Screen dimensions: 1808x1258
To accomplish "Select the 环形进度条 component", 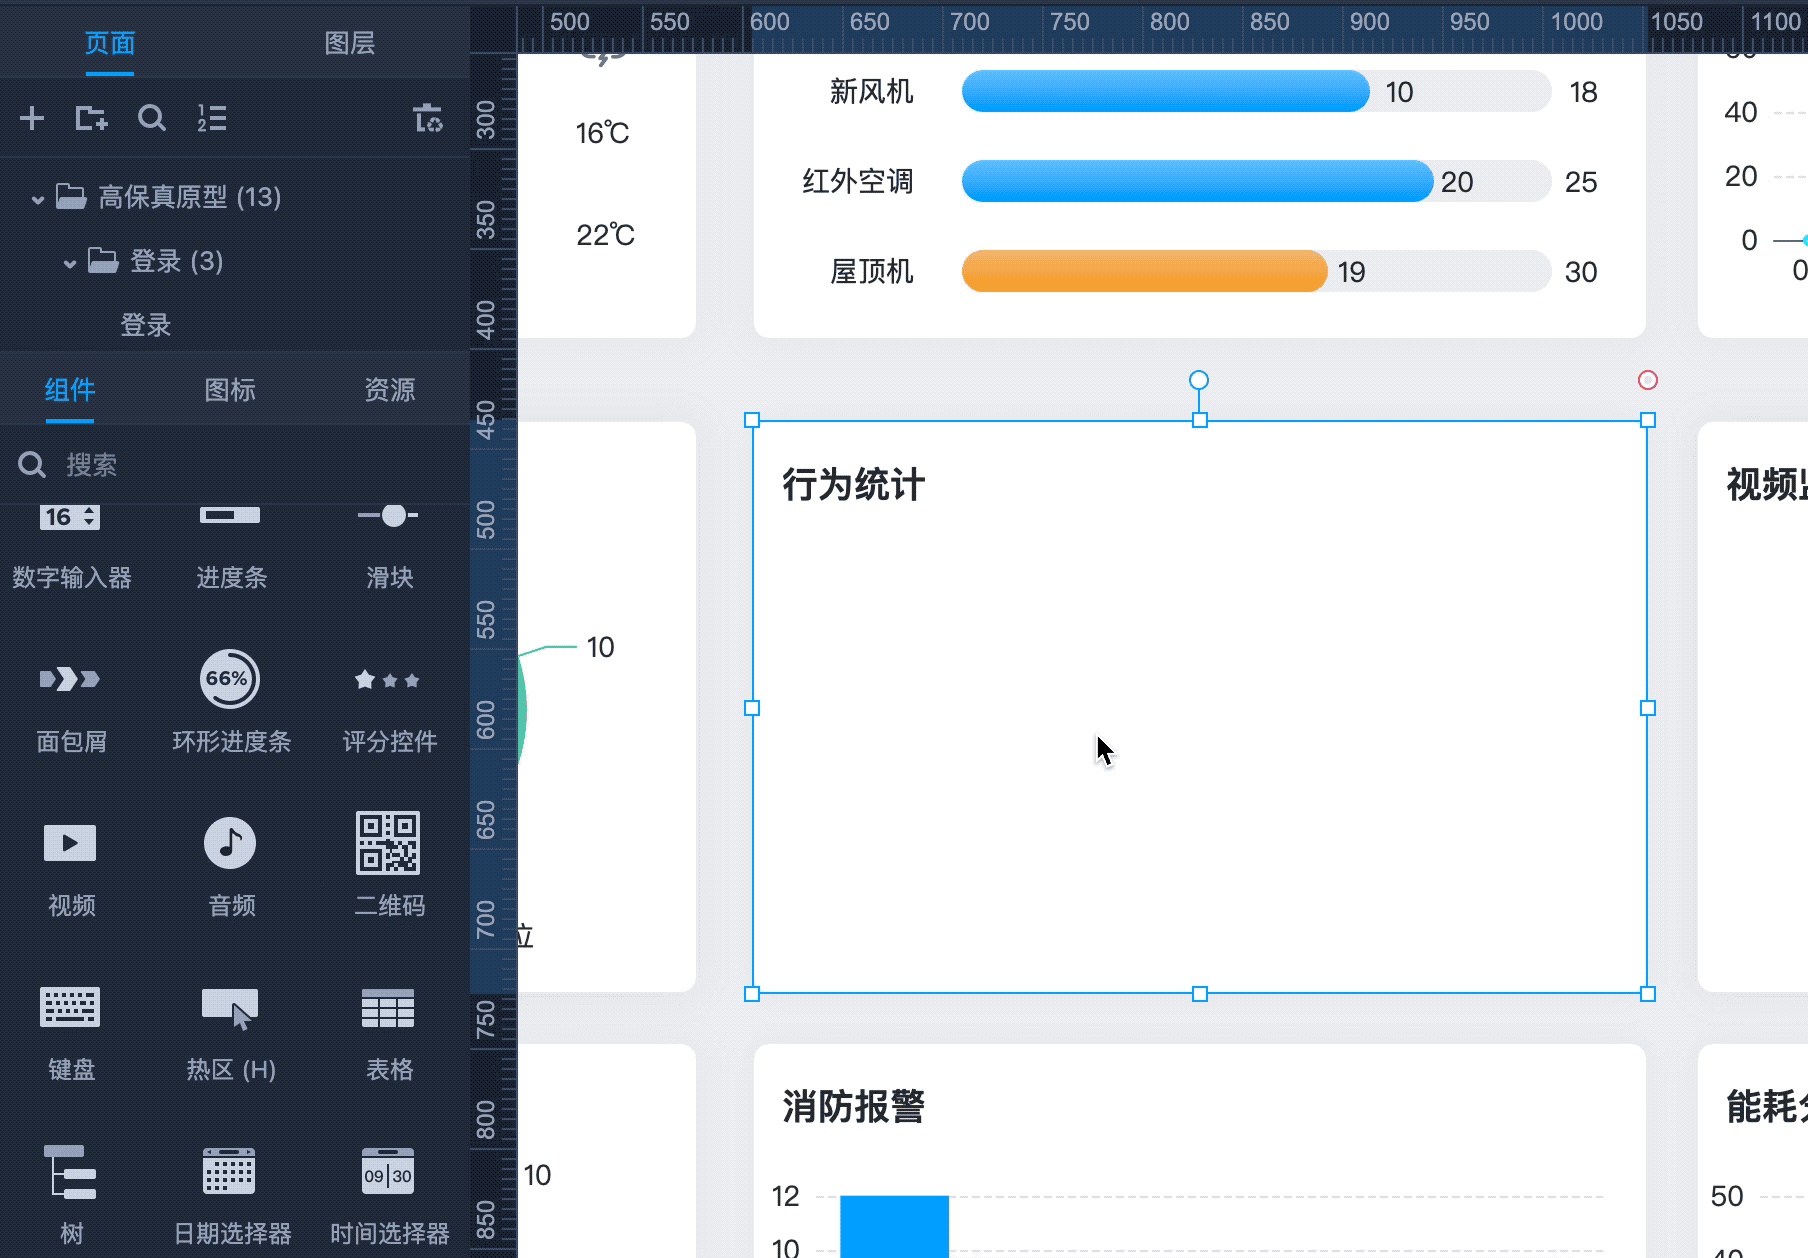I will click(231, 704).
